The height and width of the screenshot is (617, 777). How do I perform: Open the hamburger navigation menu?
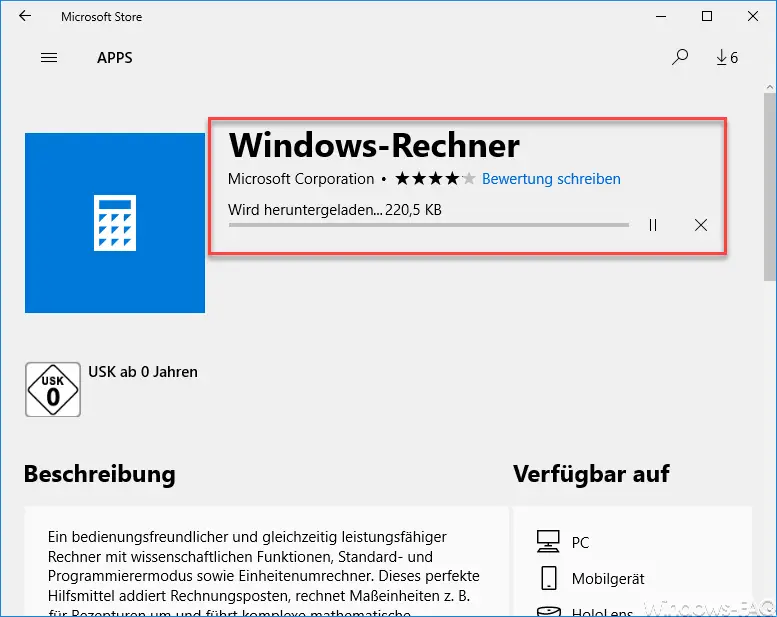click(49, 58)
